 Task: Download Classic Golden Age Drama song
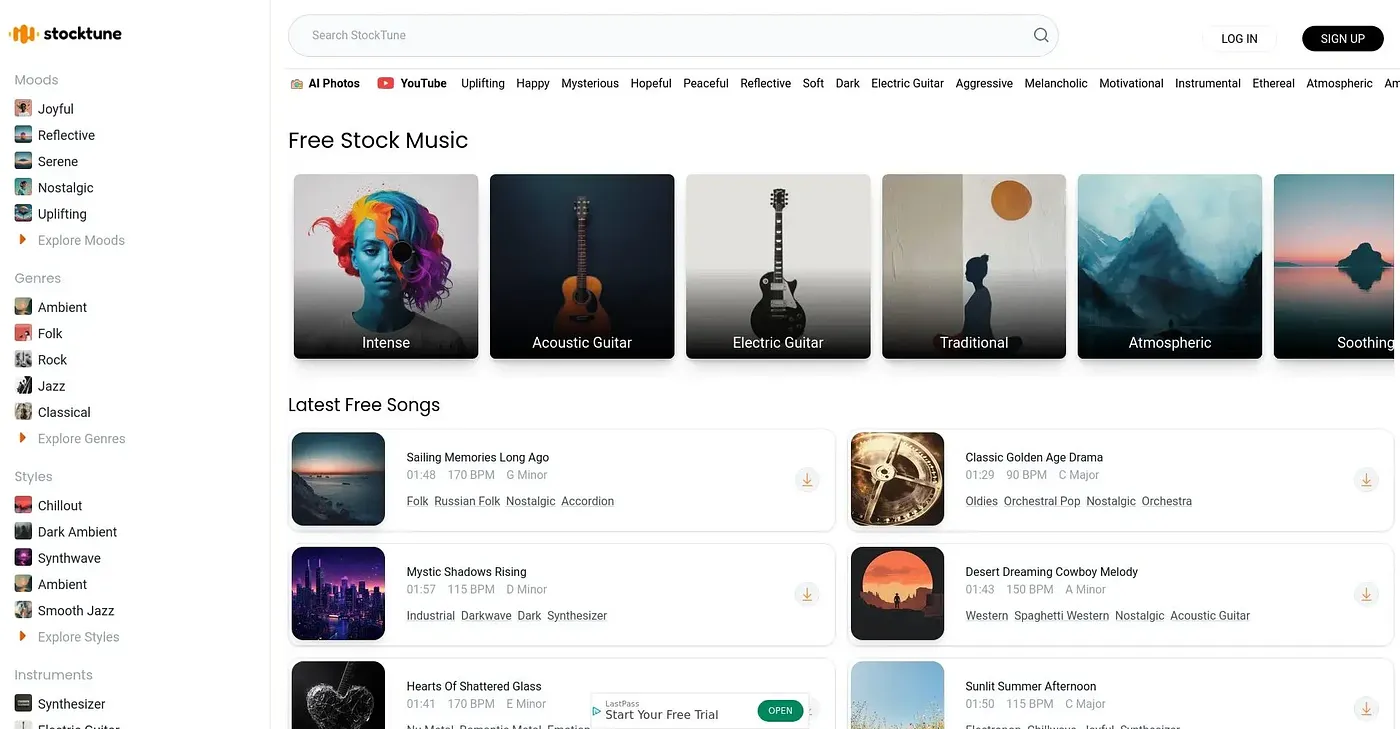pyautogui.click(x=1366, y=480)
